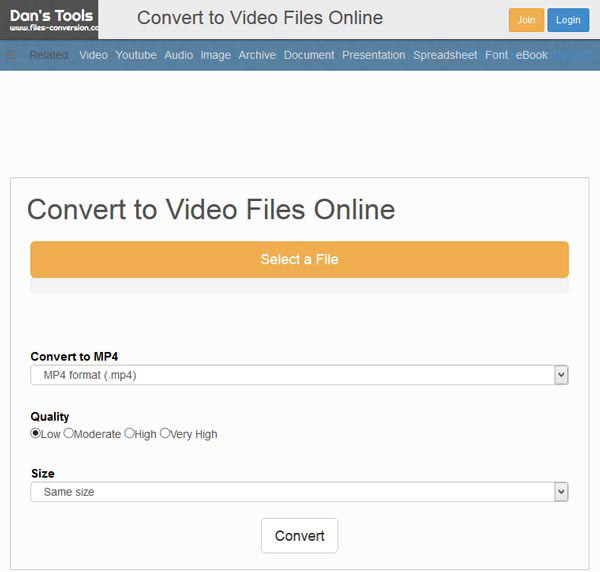The width and height of the screenshot is (600, 572).
Task: Click the Quality label
Action: [50, 417]
